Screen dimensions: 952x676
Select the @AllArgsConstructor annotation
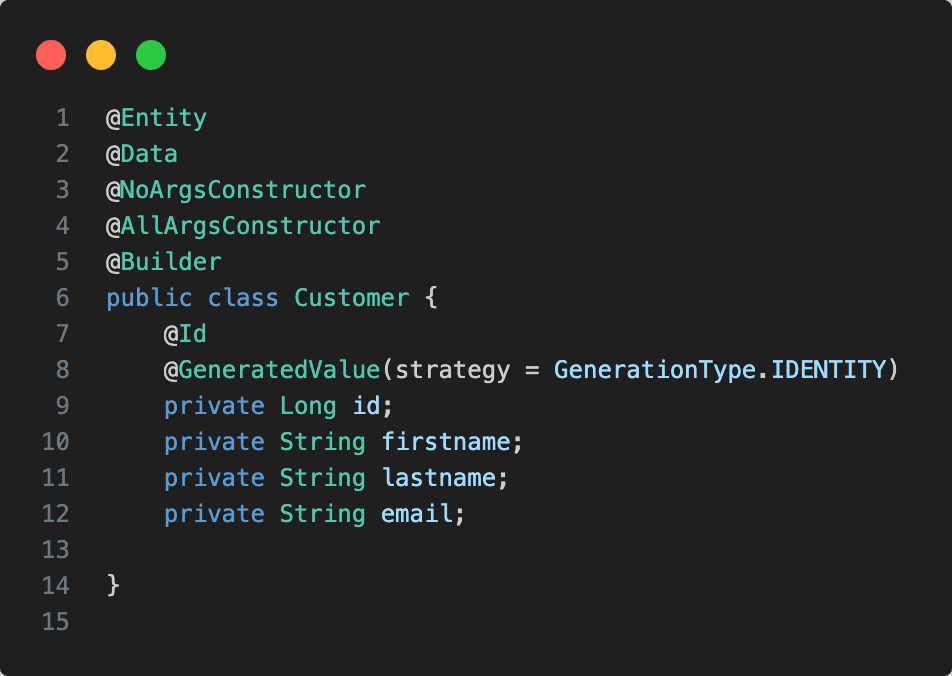click(x=243, y=226)
